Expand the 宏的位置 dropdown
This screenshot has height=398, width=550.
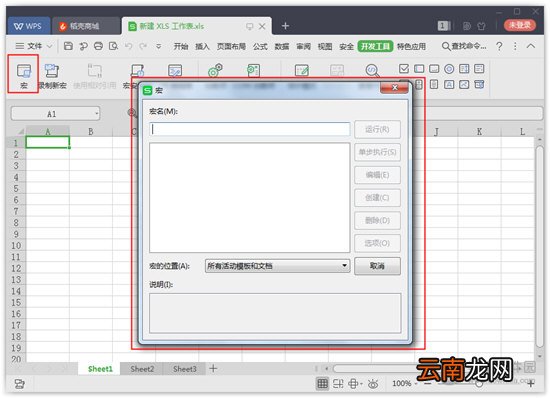[344, 265]
